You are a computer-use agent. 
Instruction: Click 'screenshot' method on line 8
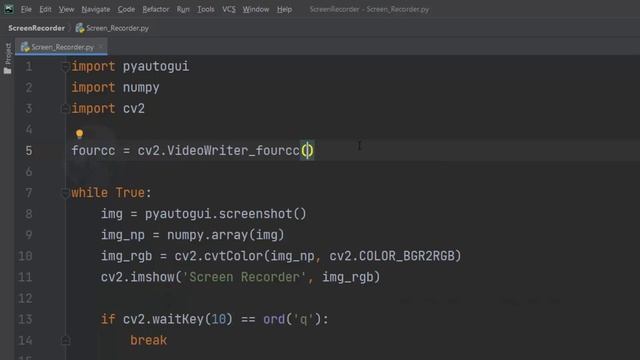click(x=256, y=214)
